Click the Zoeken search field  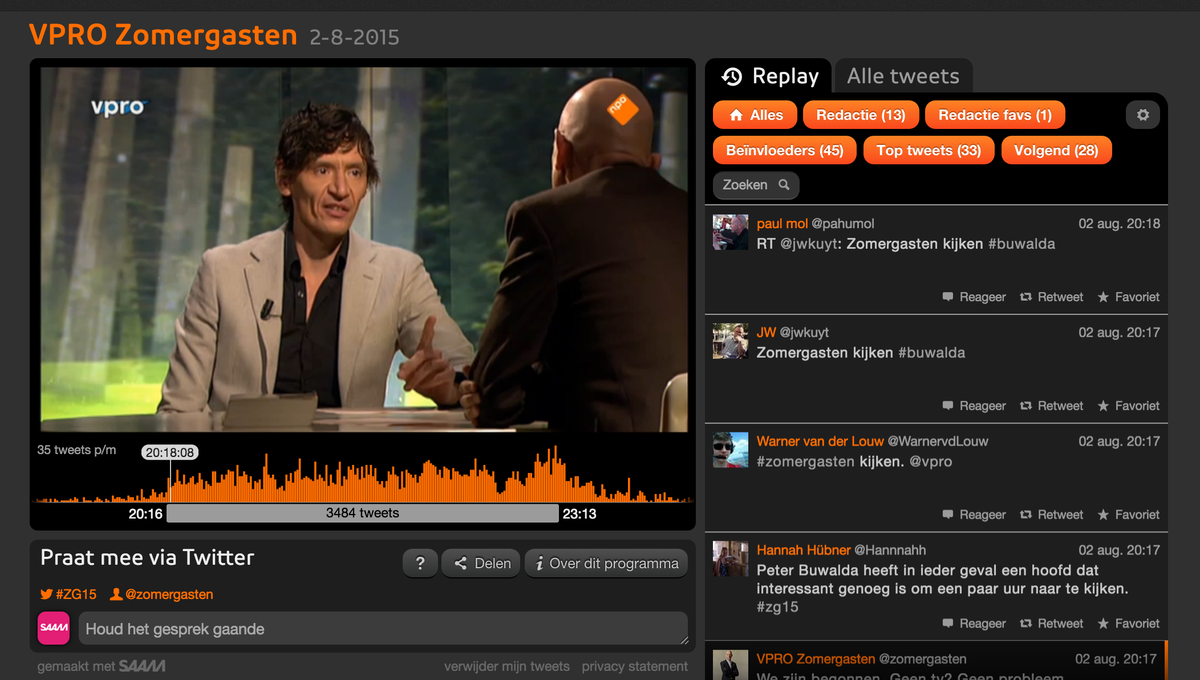click(x=756, y=185)
